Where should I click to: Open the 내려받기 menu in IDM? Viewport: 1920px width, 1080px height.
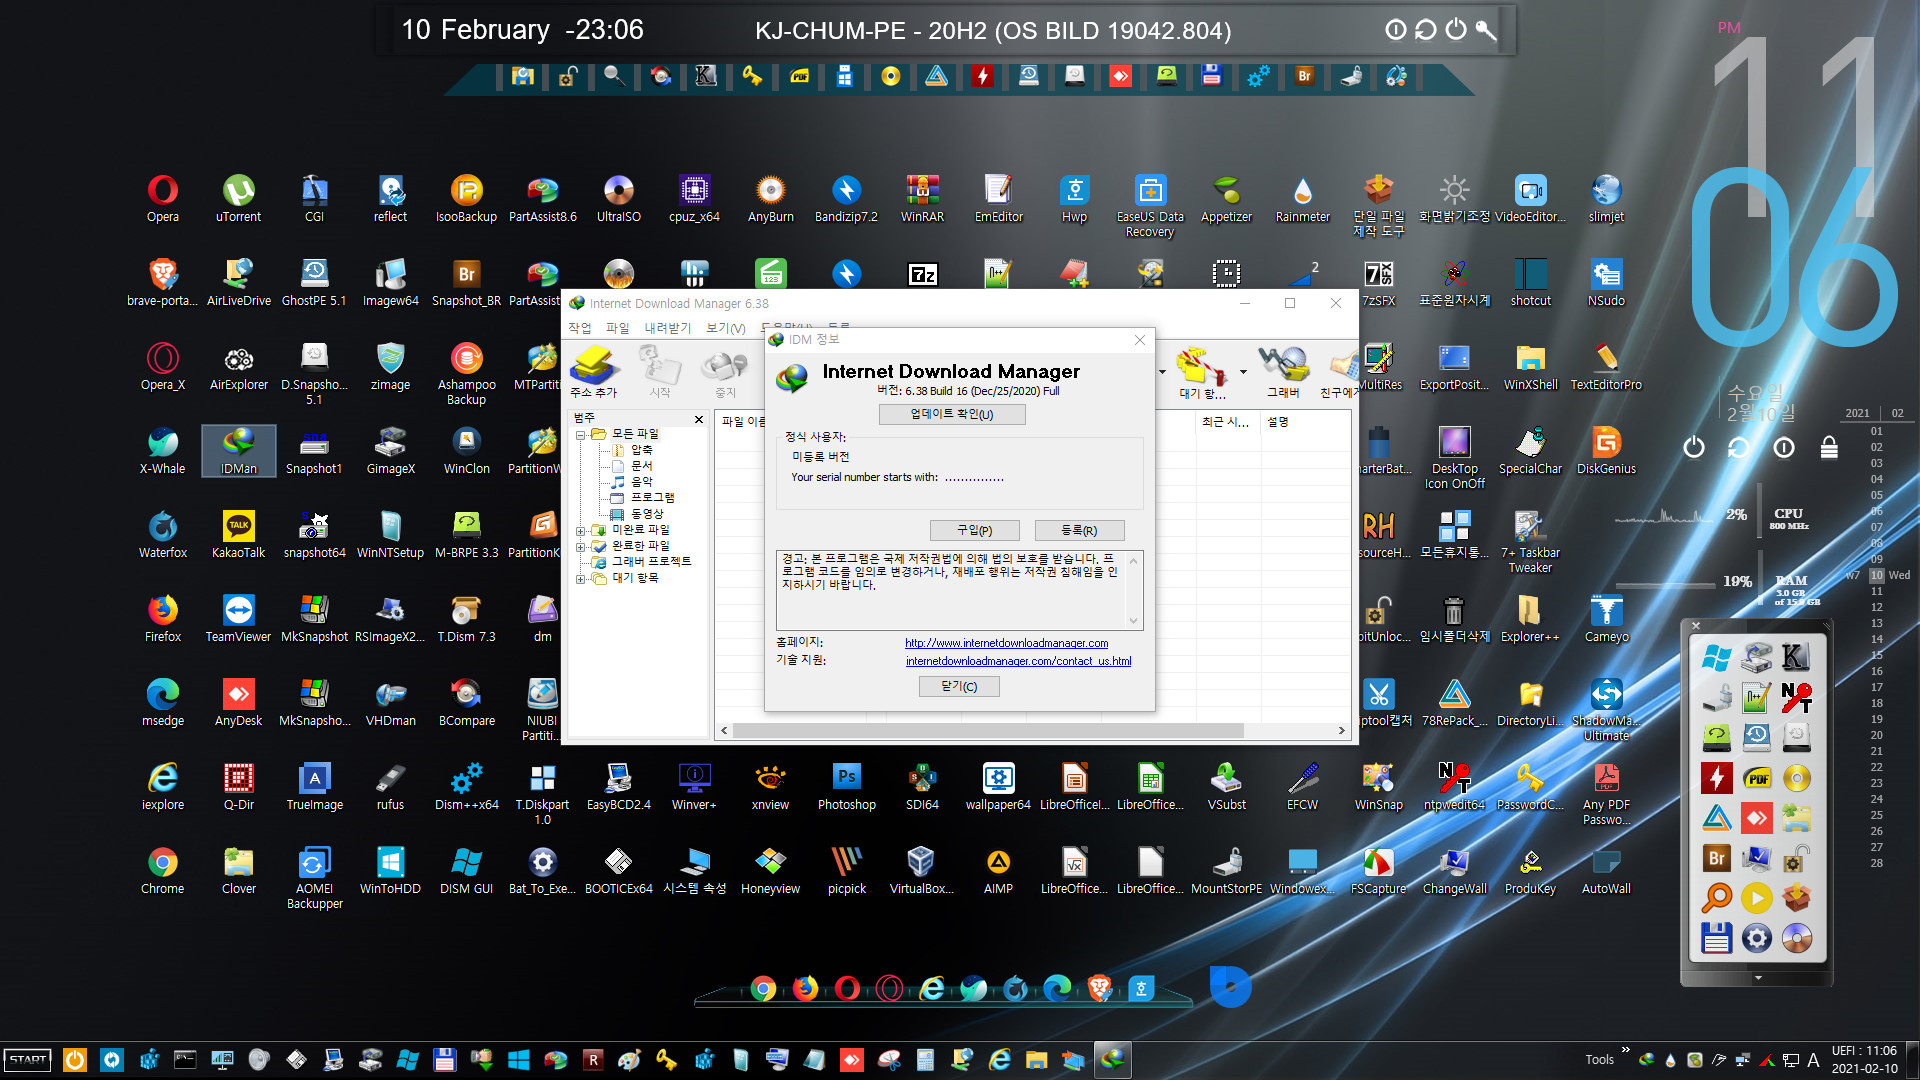(x=667, y=328)
